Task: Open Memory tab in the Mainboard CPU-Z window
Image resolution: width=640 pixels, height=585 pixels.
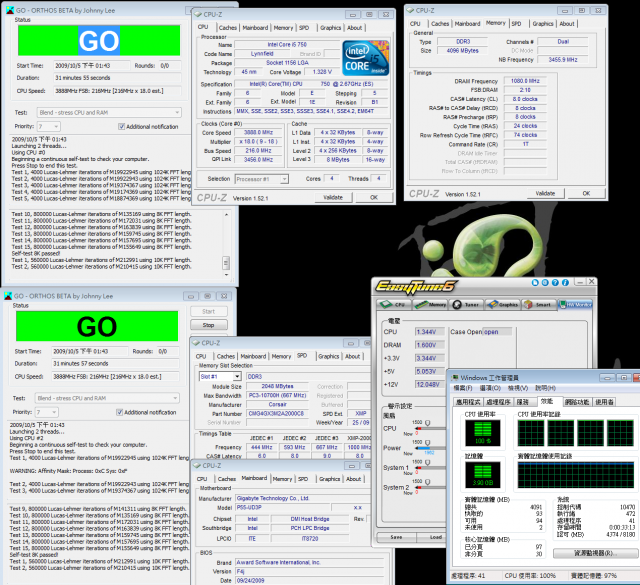Action: pyautogui.click(x=282, y=479)
